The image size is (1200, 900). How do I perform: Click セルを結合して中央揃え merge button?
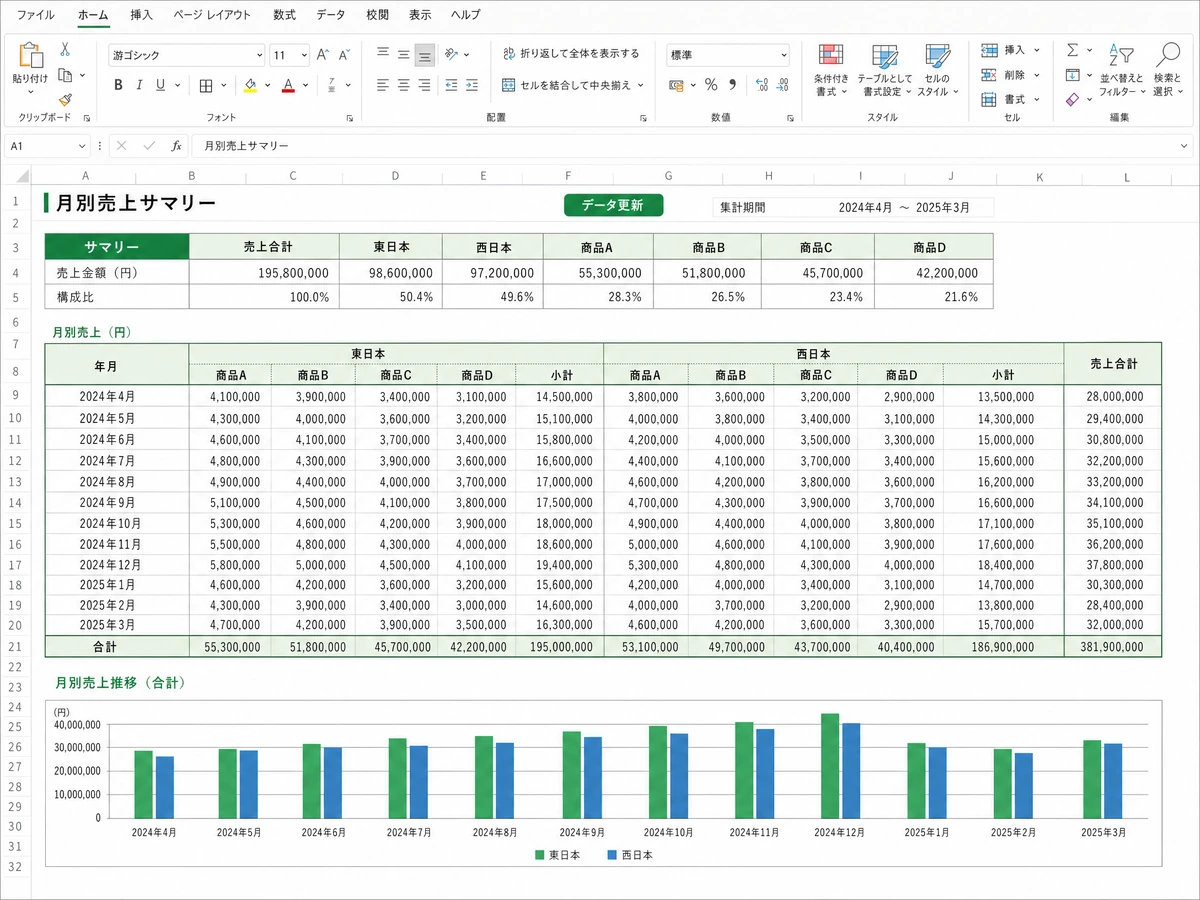[573, 85]
